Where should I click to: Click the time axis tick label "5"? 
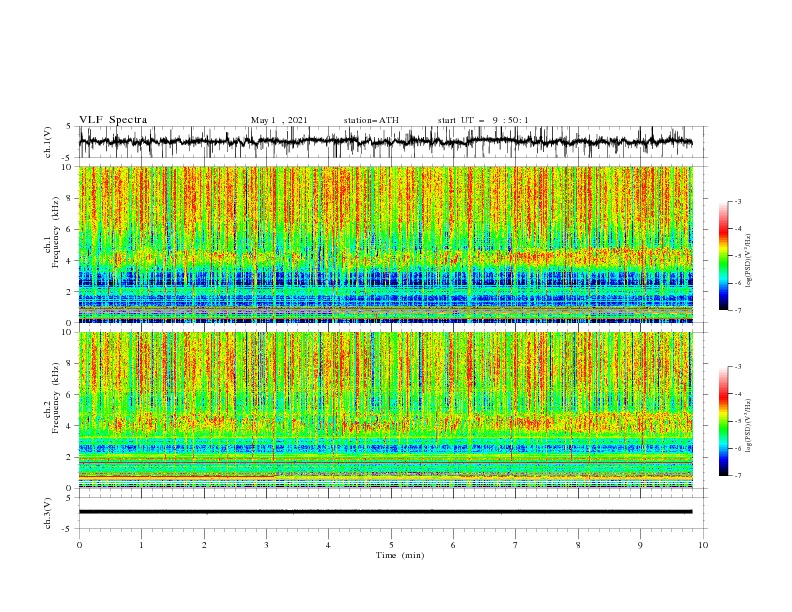(391, 545)
